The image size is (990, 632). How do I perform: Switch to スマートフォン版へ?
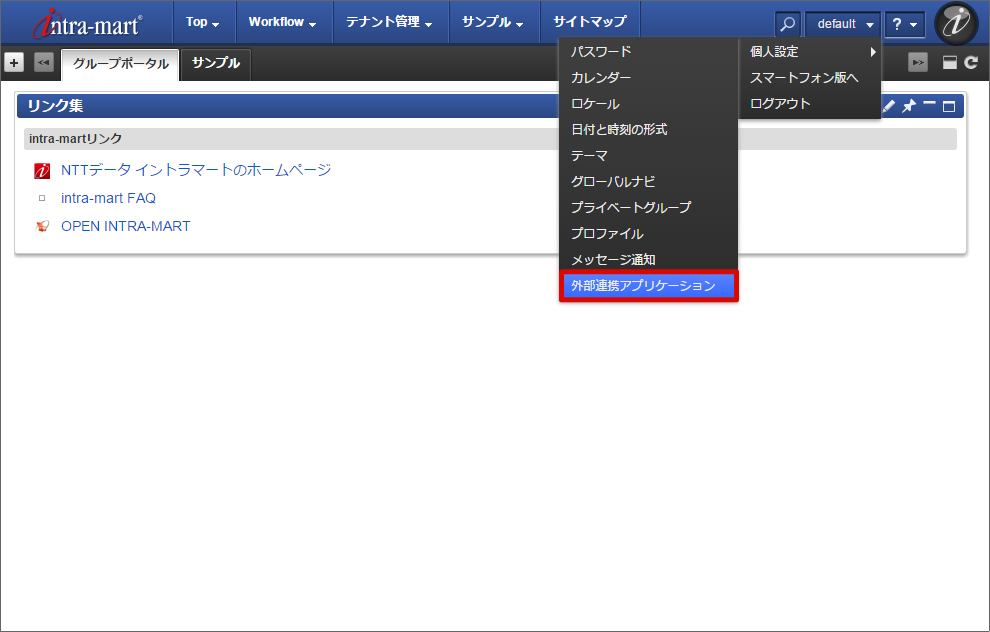tap(810, 78)
